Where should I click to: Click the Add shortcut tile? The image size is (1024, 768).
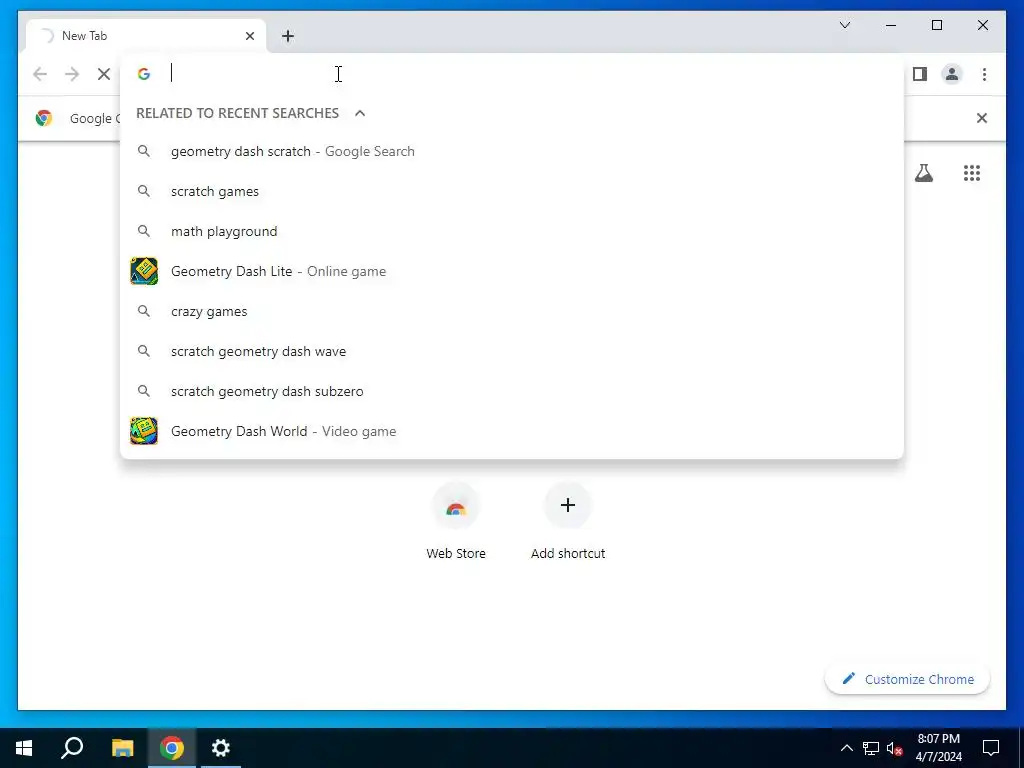568,521
